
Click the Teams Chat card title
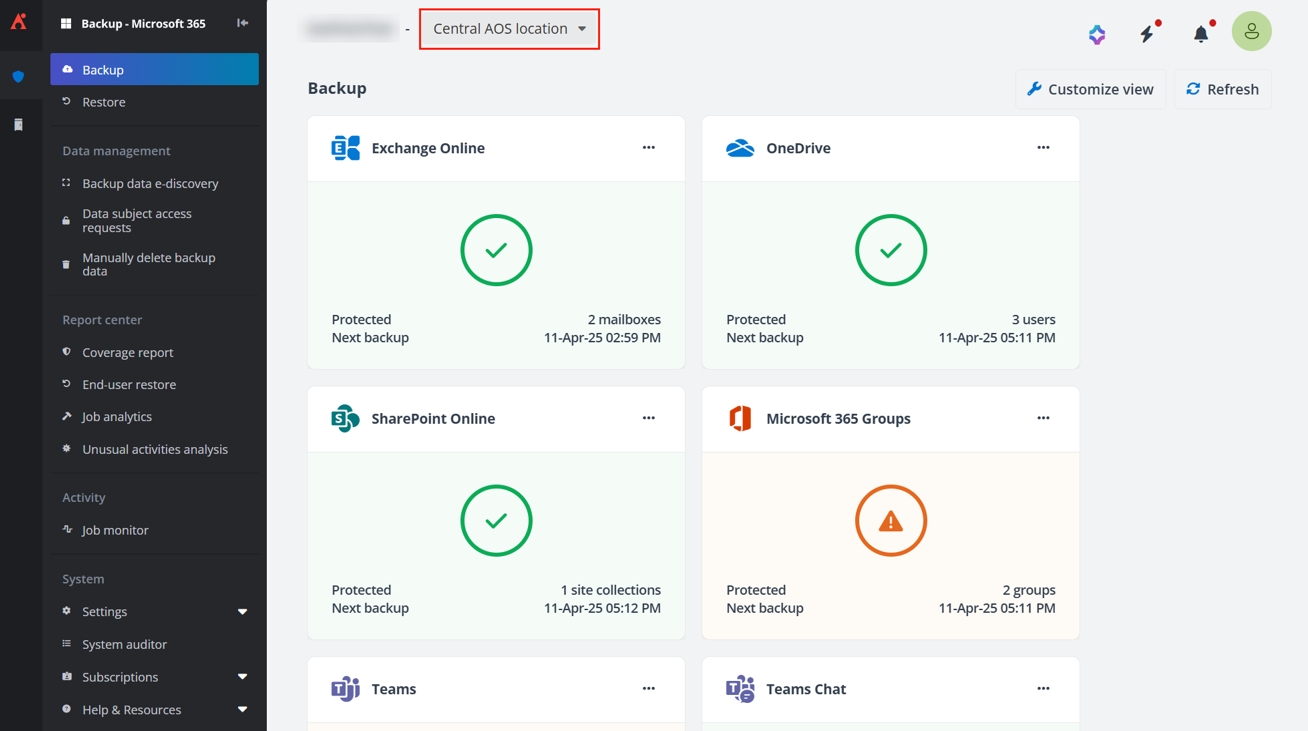805,689
